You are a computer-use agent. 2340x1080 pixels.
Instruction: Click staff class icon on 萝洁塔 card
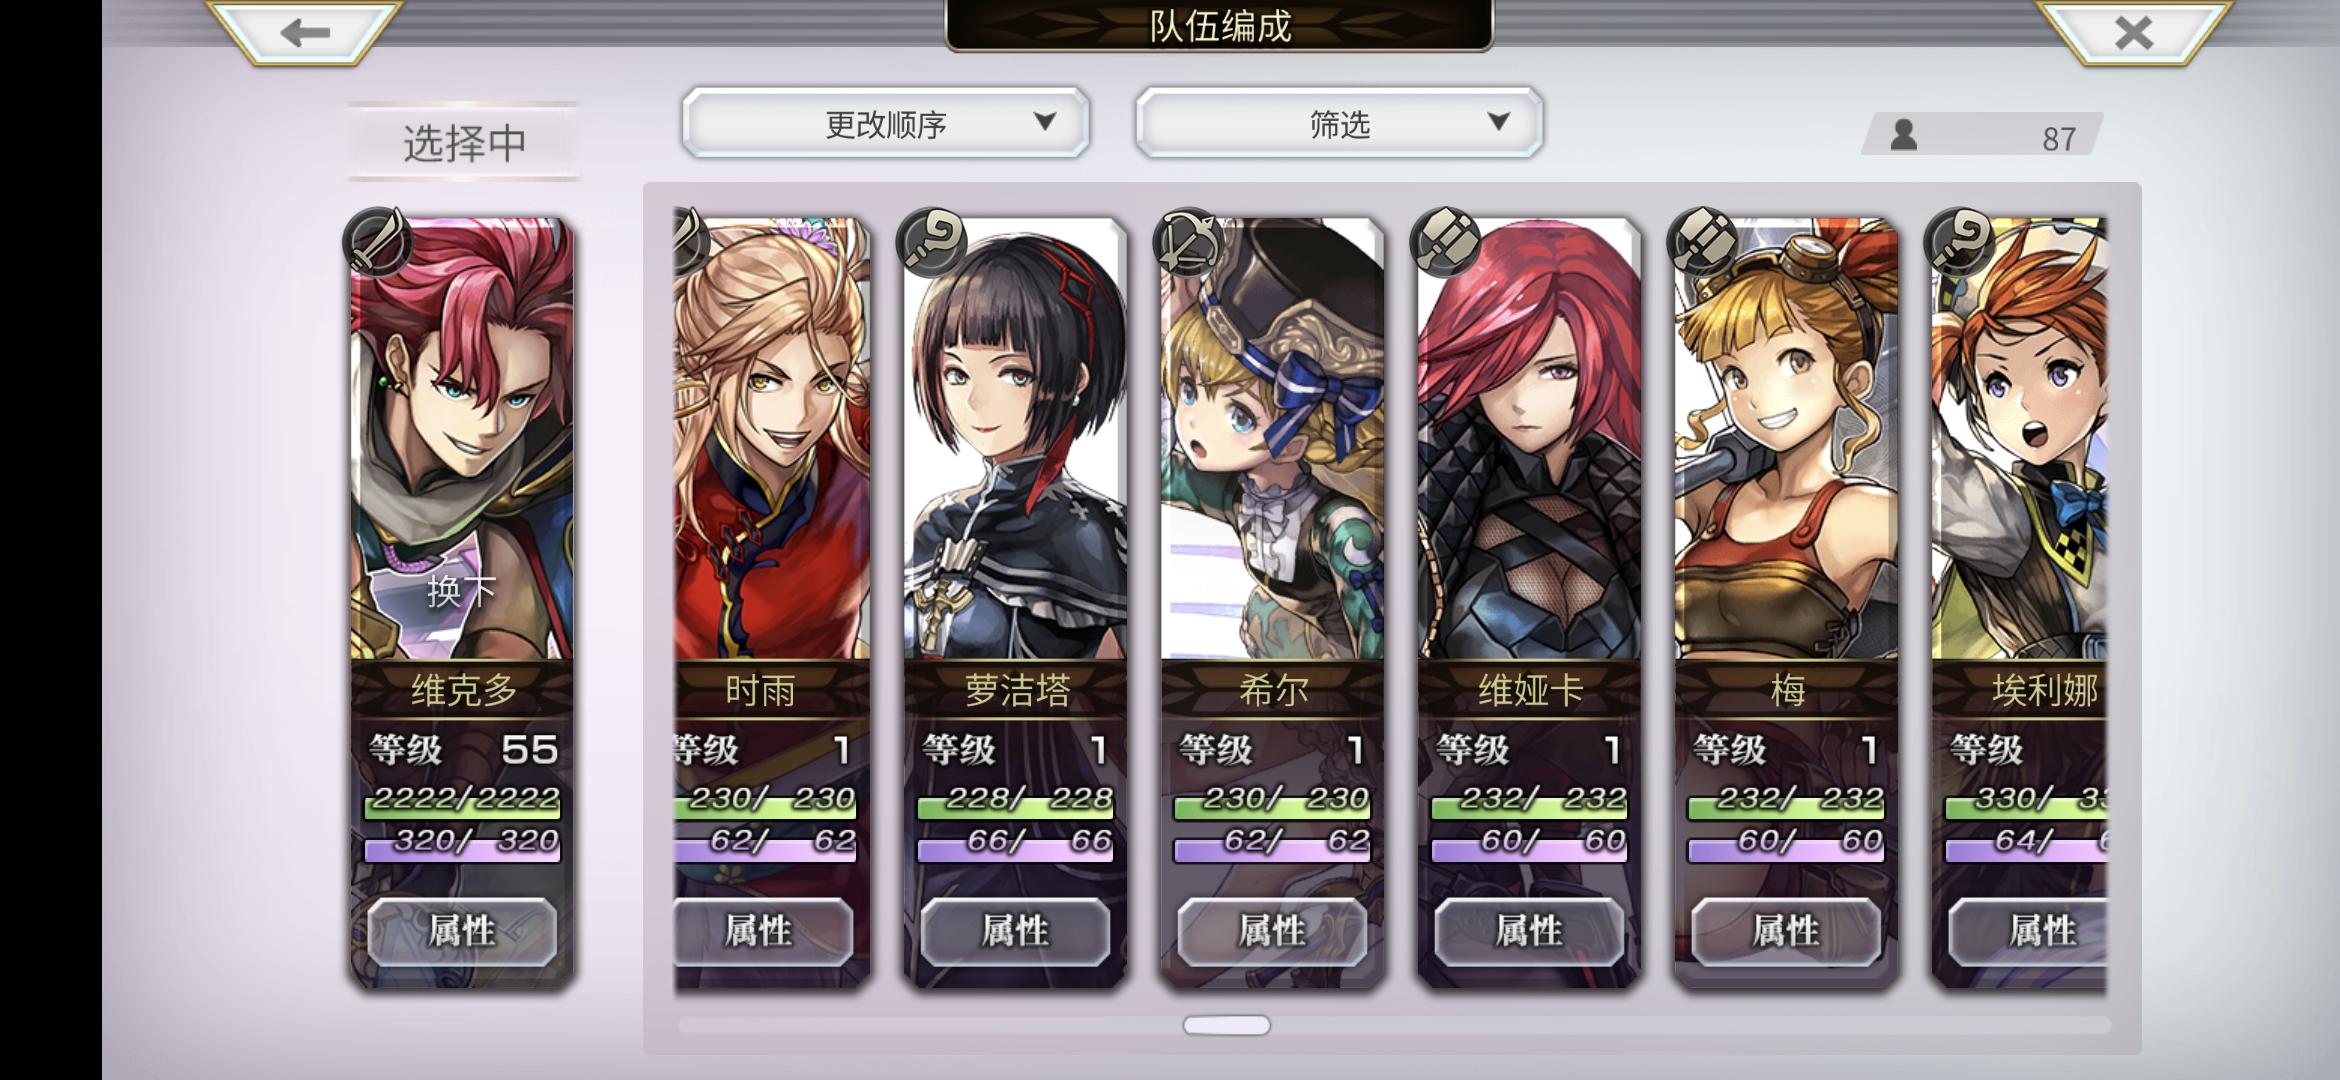932,242
